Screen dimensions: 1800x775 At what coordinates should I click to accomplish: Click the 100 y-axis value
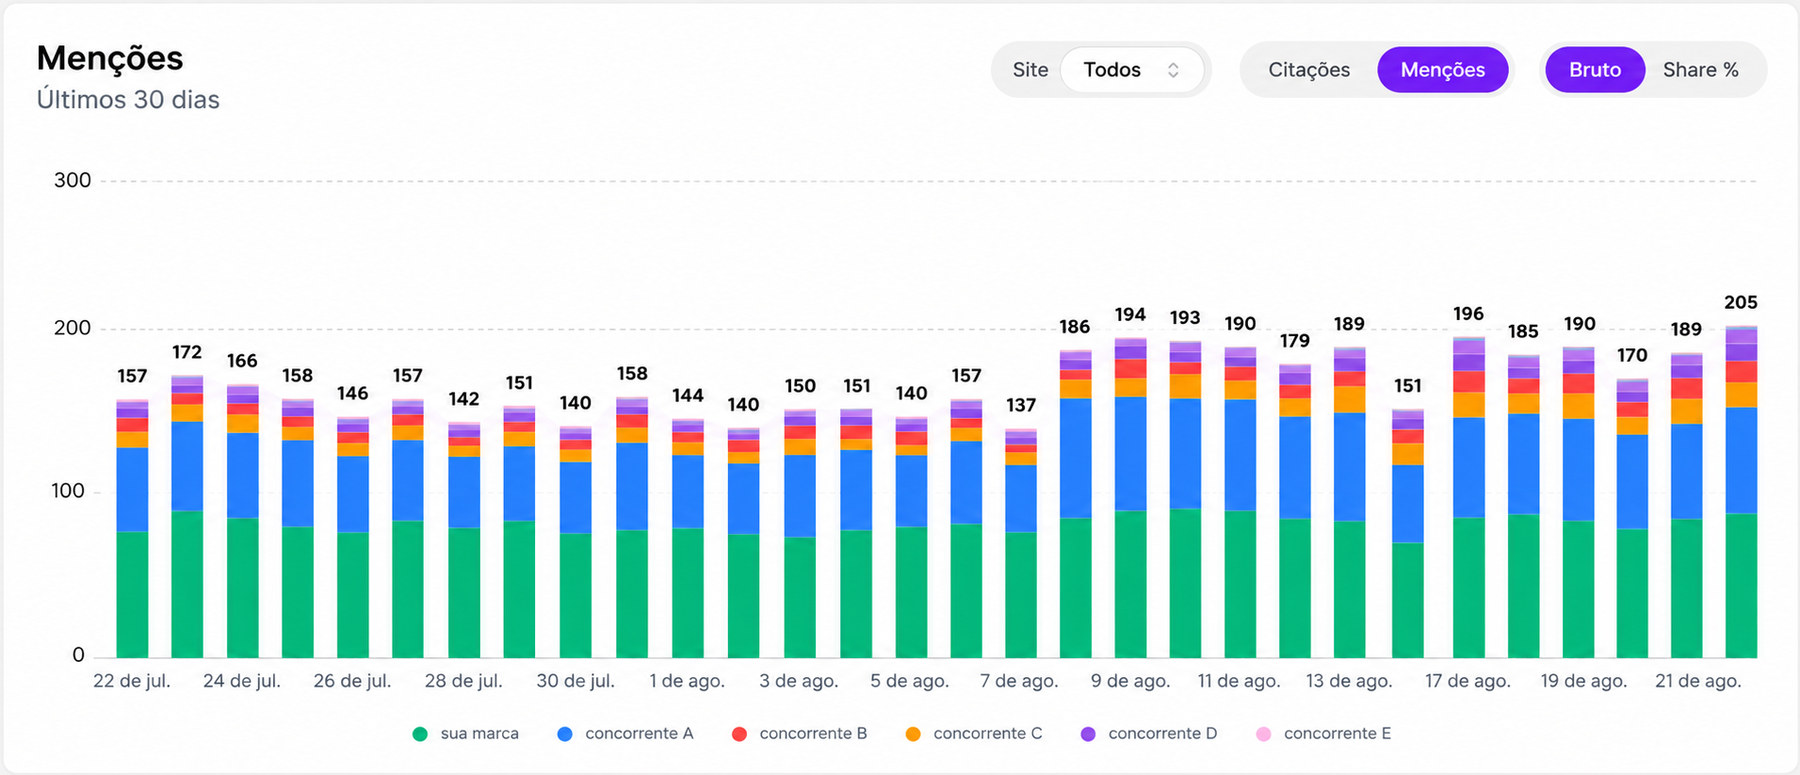click(x=69, y=491)
